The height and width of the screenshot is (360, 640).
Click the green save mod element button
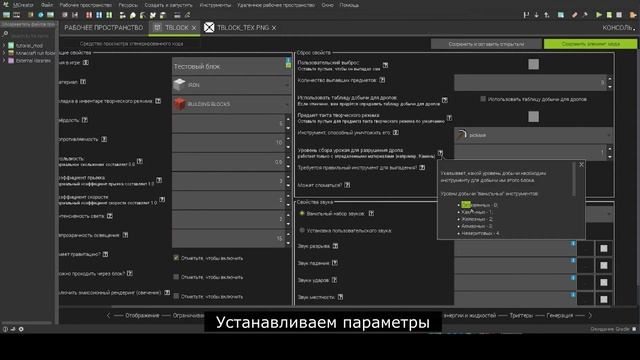click(590, 44)
